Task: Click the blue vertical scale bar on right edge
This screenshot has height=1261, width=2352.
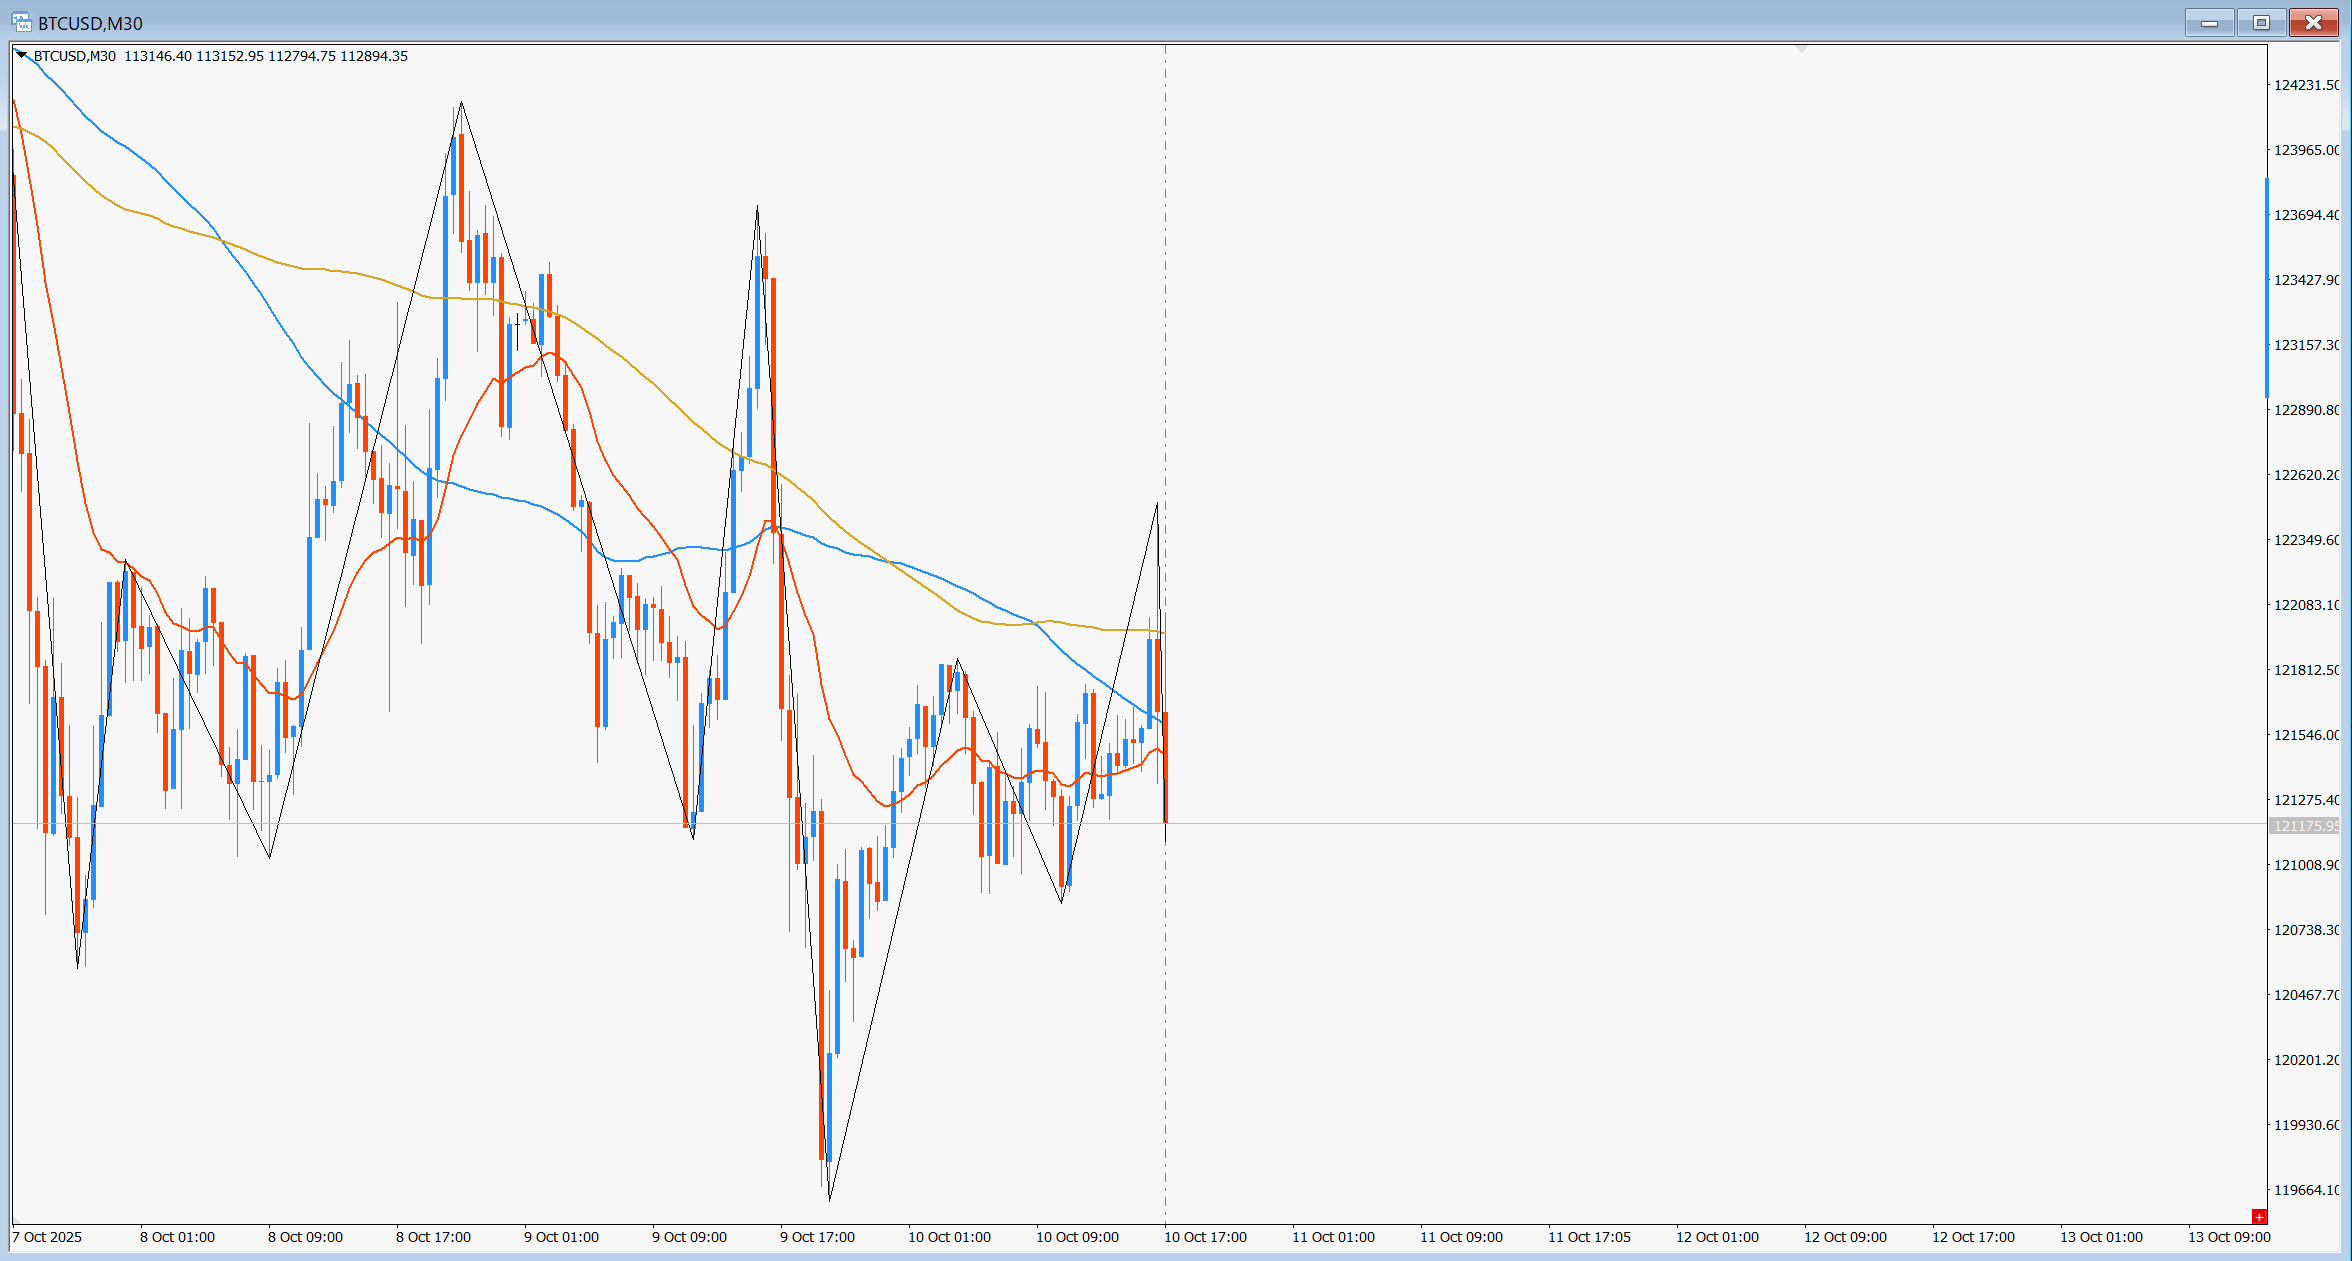Action: point(2267,288)
